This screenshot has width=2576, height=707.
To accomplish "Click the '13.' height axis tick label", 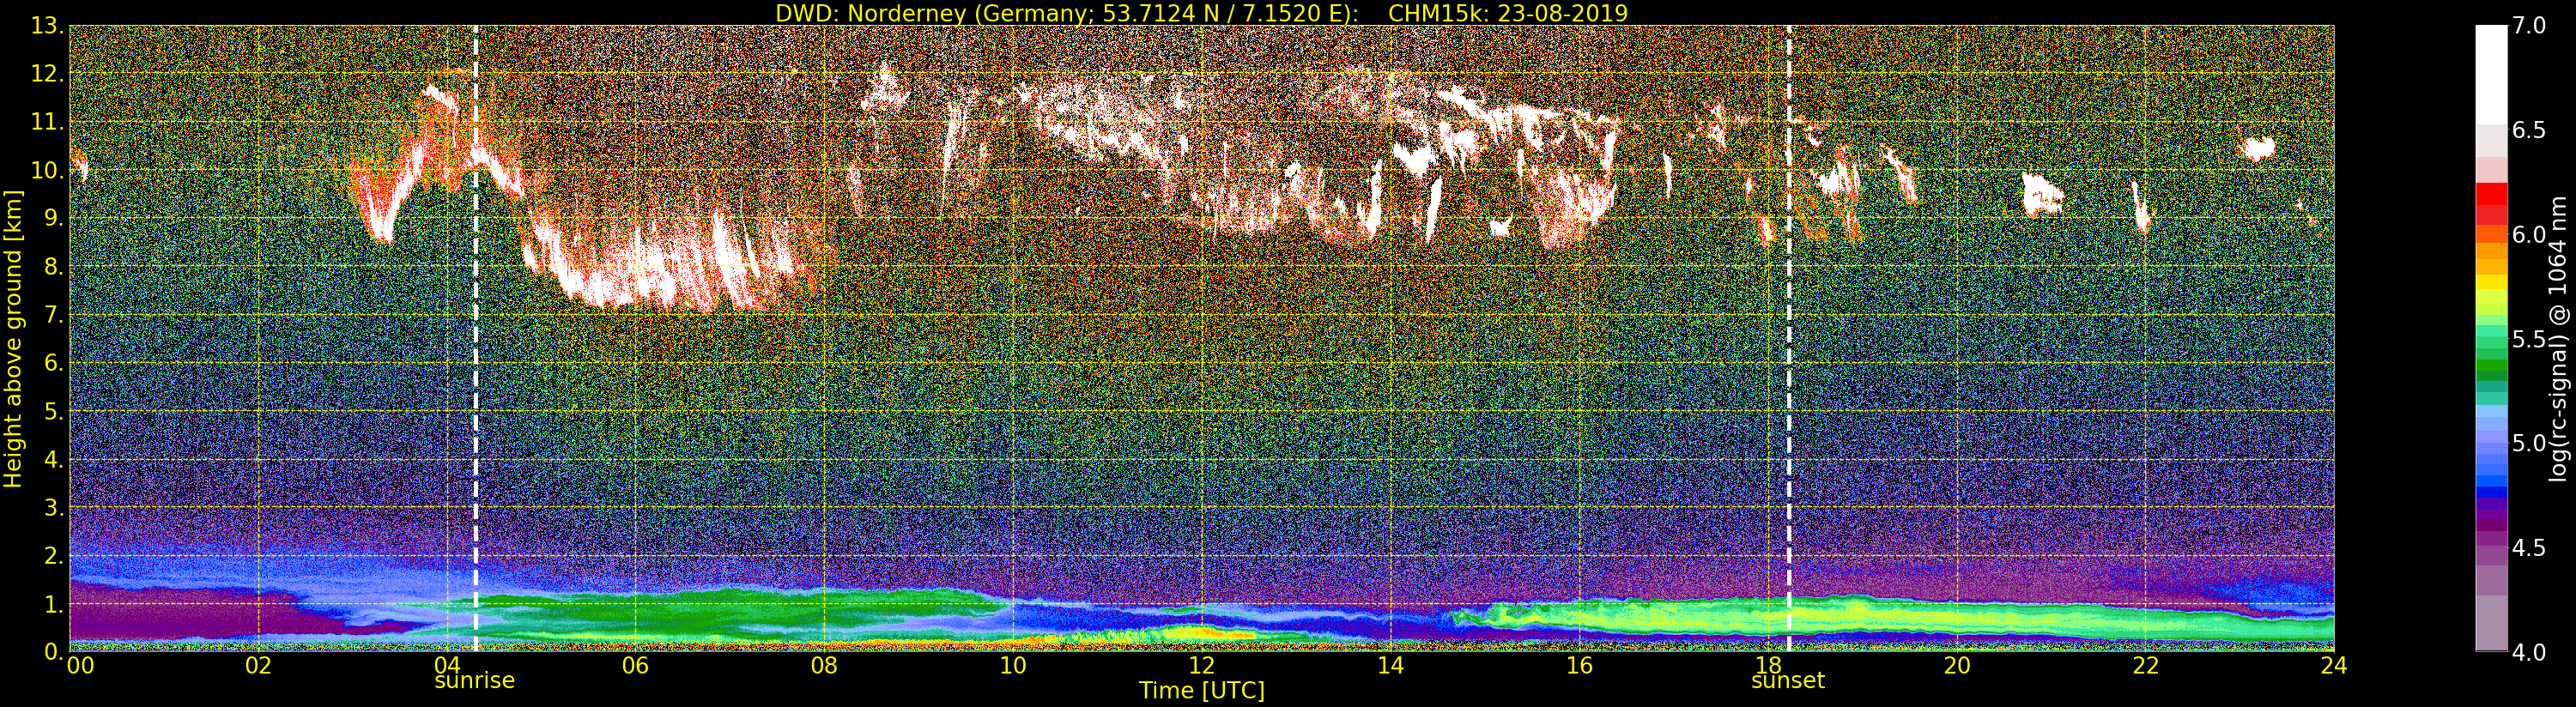I will click(47, 26).
